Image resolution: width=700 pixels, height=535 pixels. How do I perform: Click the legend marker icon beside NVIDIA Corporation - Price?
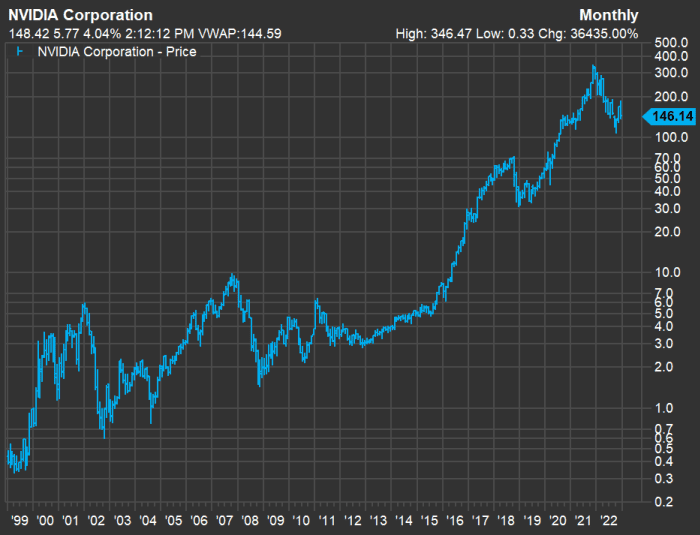click(20, 51)
